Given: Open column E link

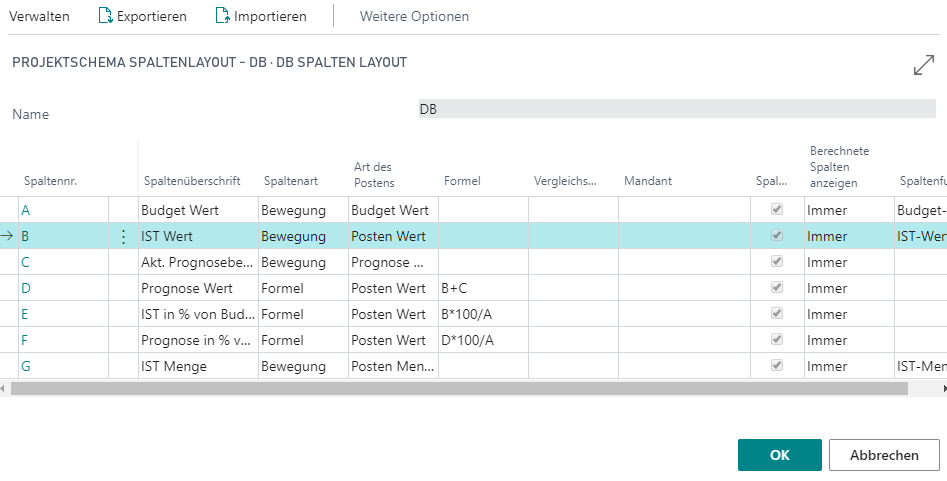Looking at the screenshot, I should click(25, 314).
